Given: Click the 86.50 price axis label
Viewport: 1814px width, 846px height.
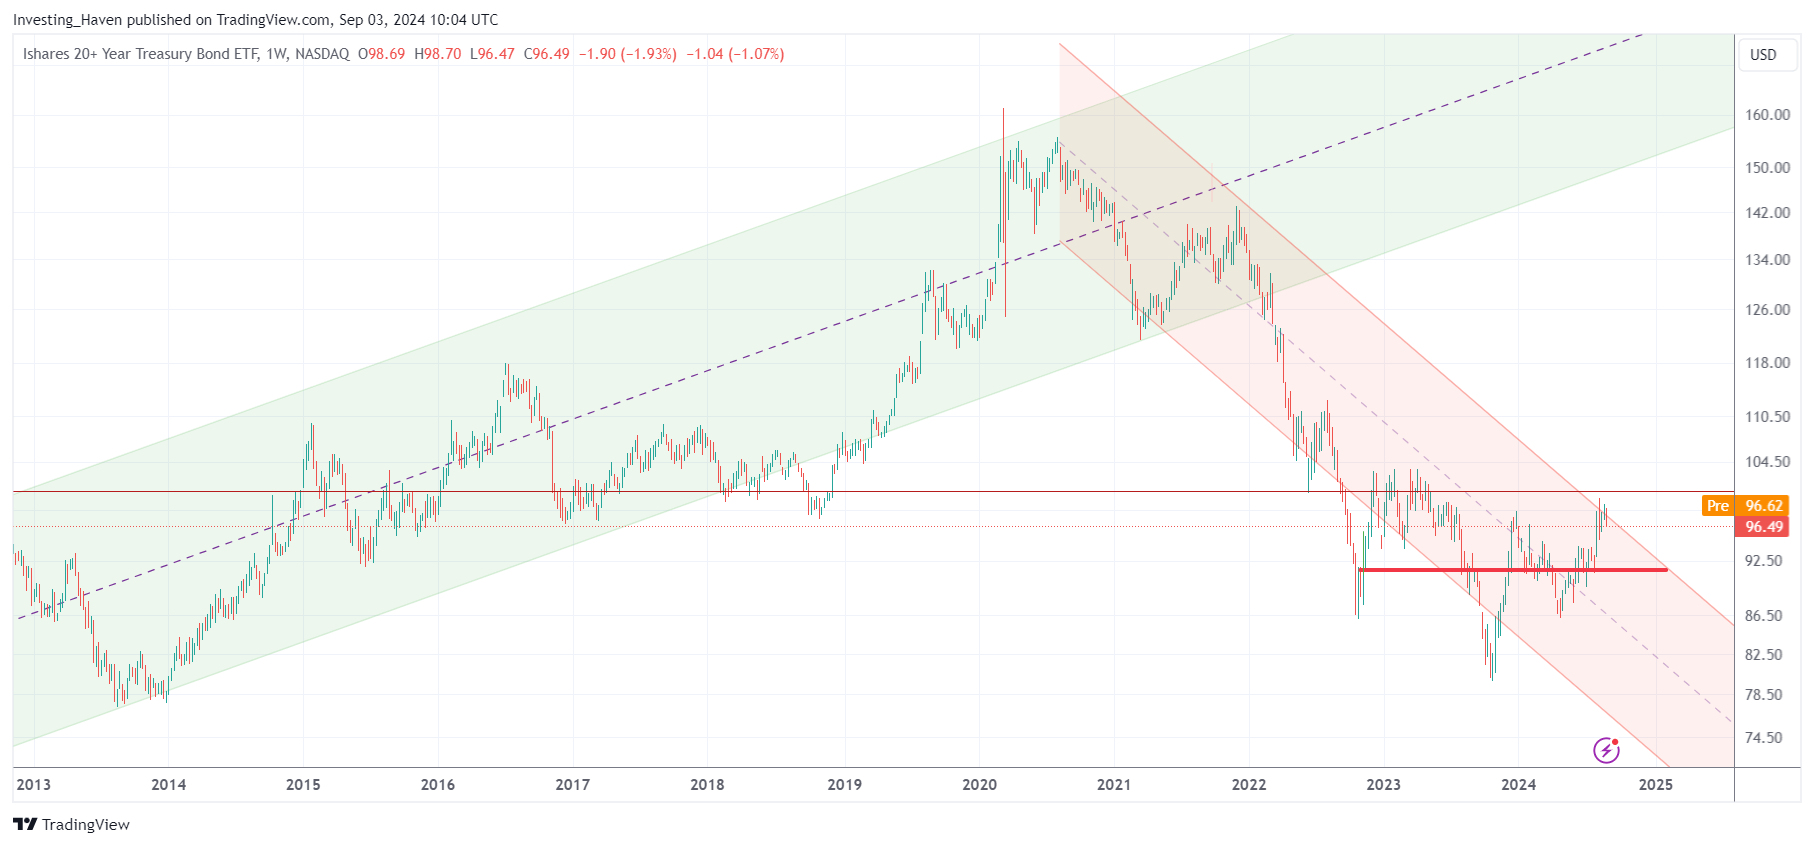Looking at the screenshot, I should (1763, 616).
